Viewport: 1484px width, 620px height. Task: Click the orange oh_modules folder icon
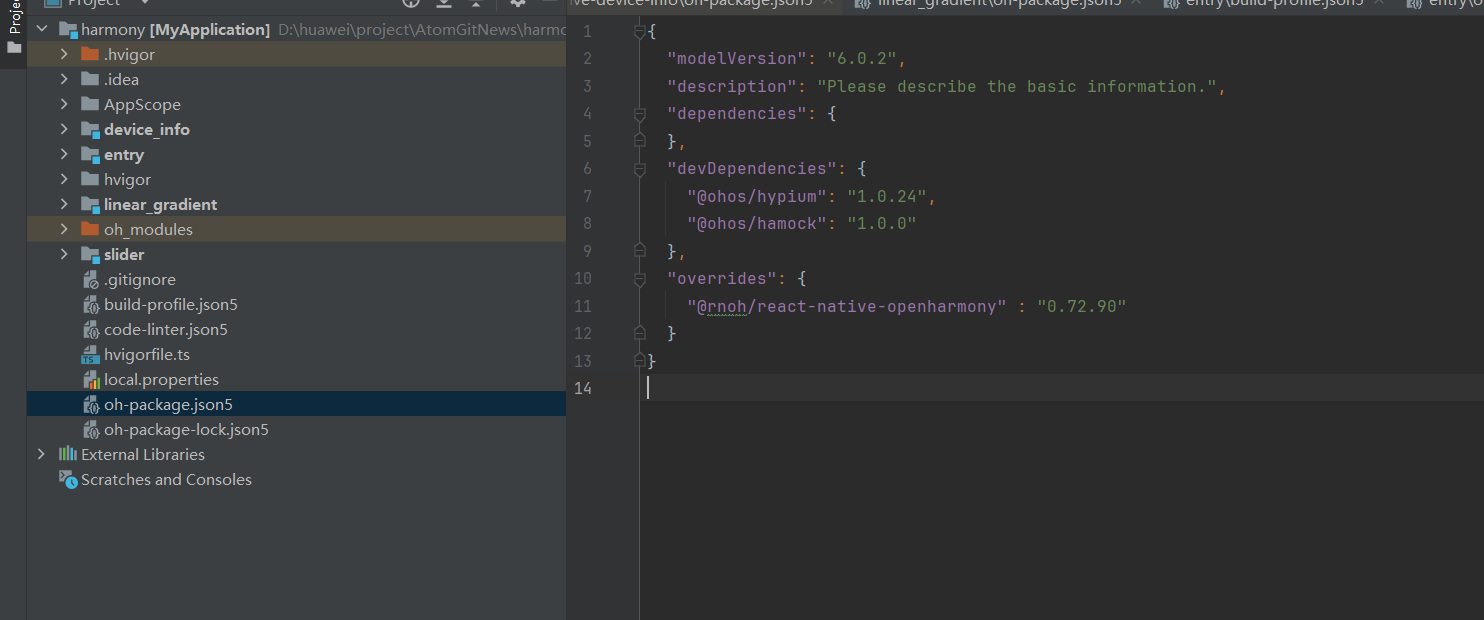(x=90, y=229)
